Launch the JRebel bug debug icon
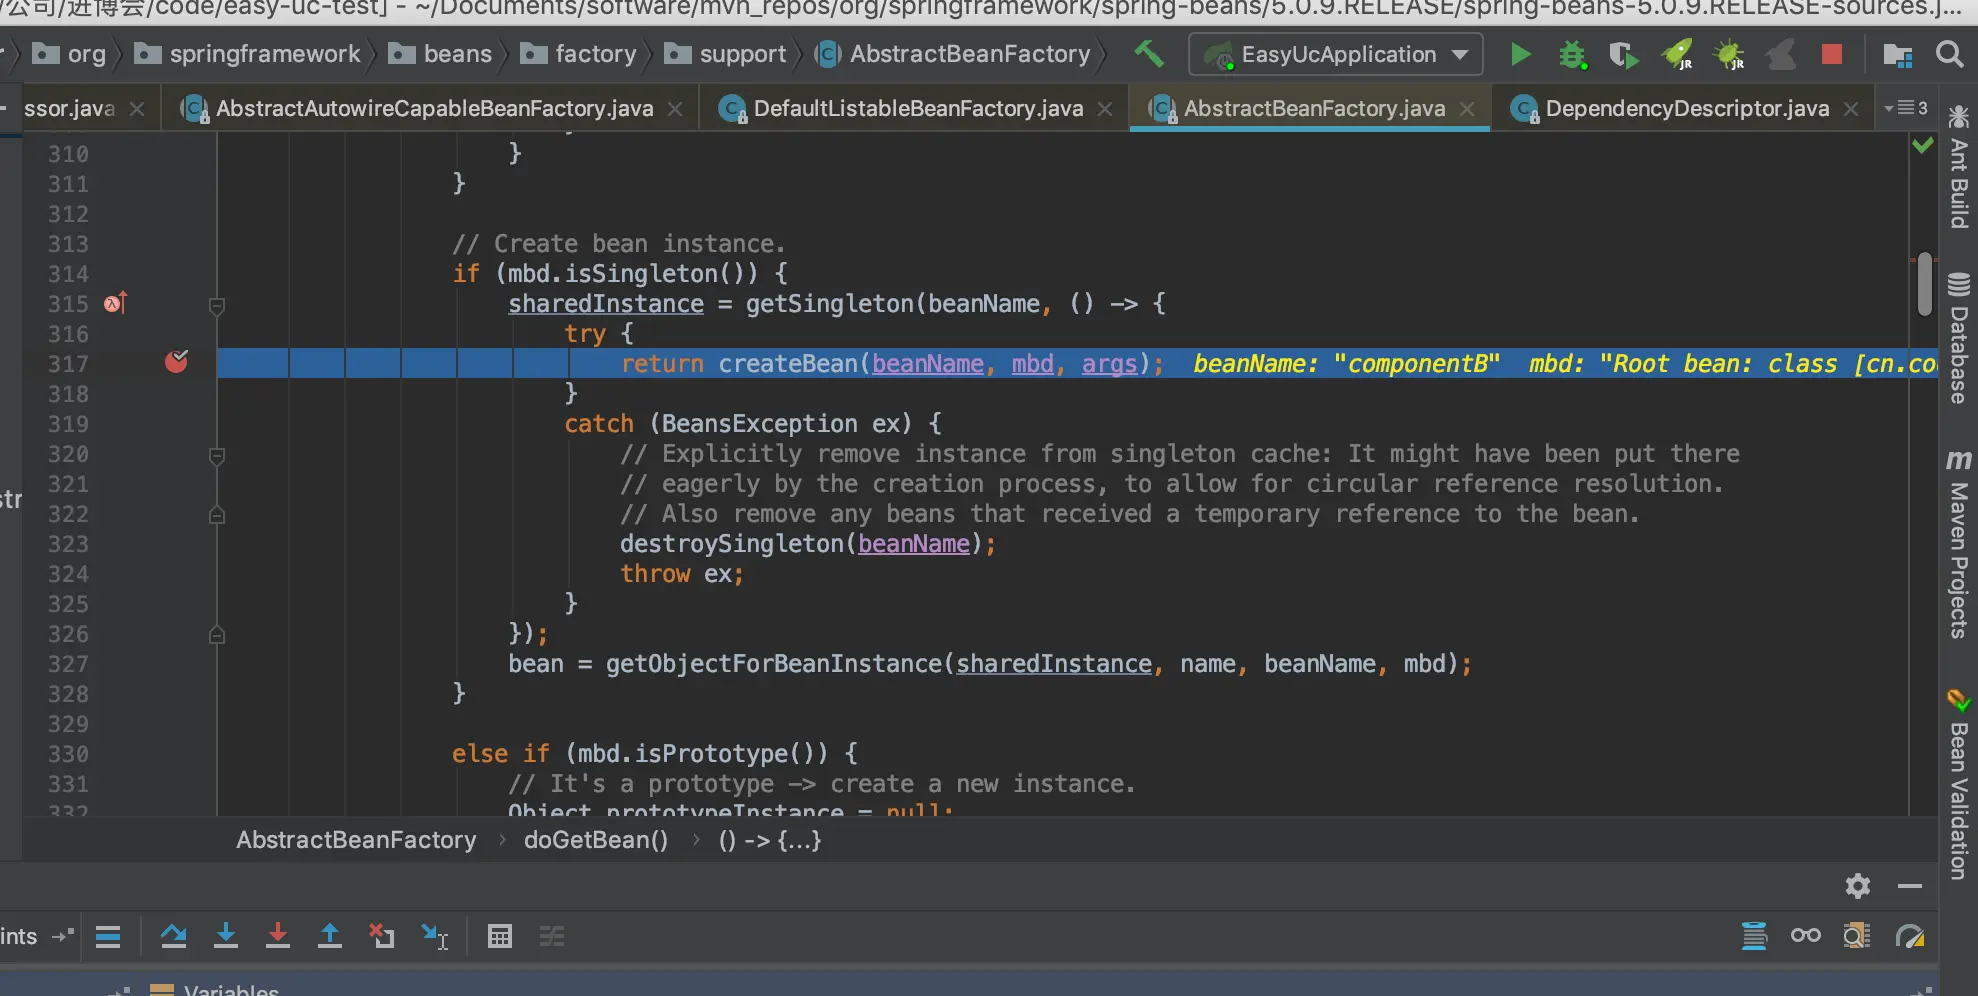Viewport: 1978px width, 996px height. click(1729, 54)
